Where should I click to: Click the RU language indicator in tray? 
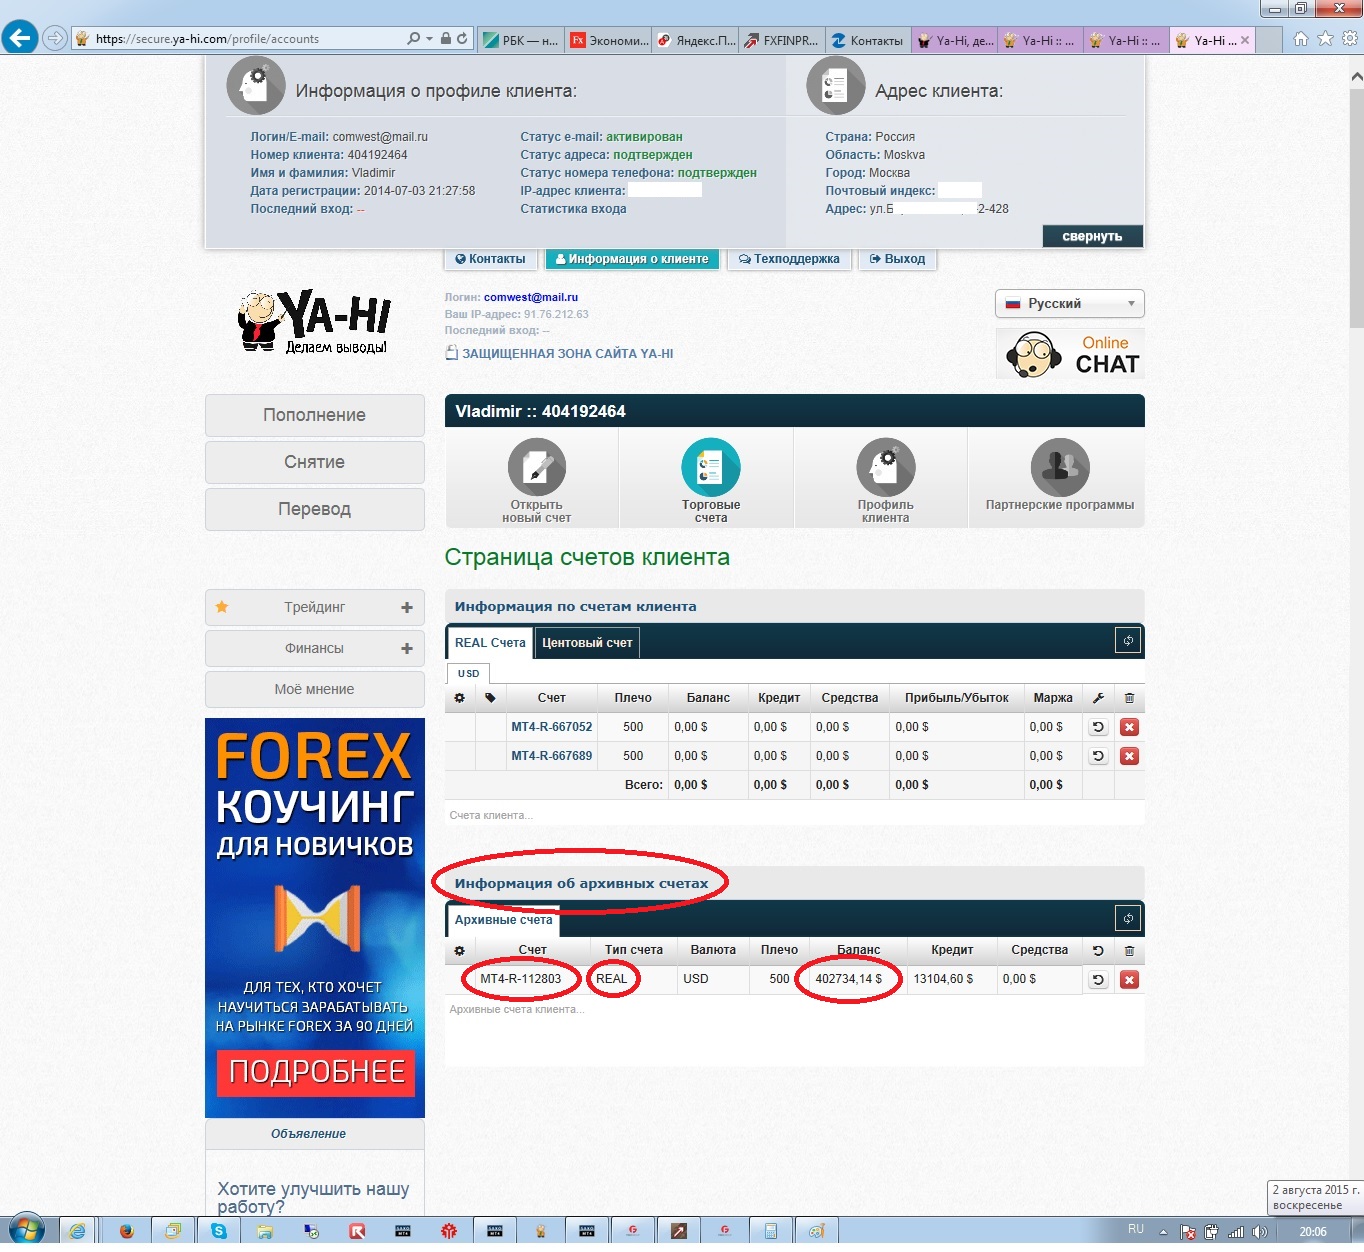click(x=1136, y=1229)
